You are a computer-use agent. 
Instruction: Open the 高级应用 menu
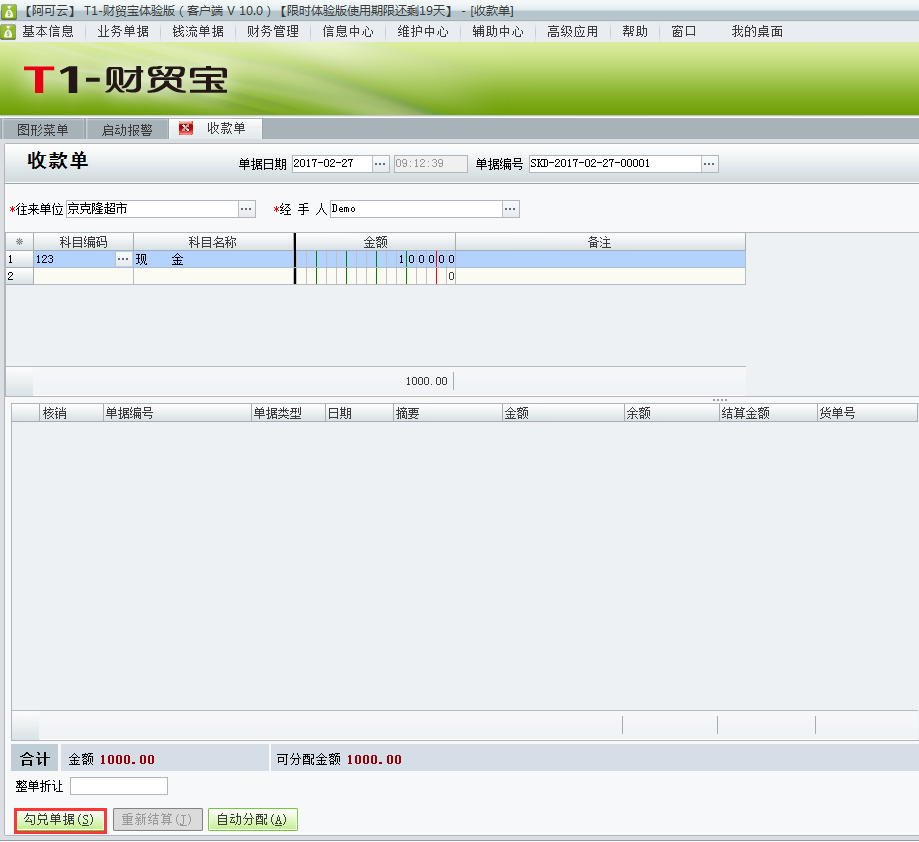click(x=574, y=31)
